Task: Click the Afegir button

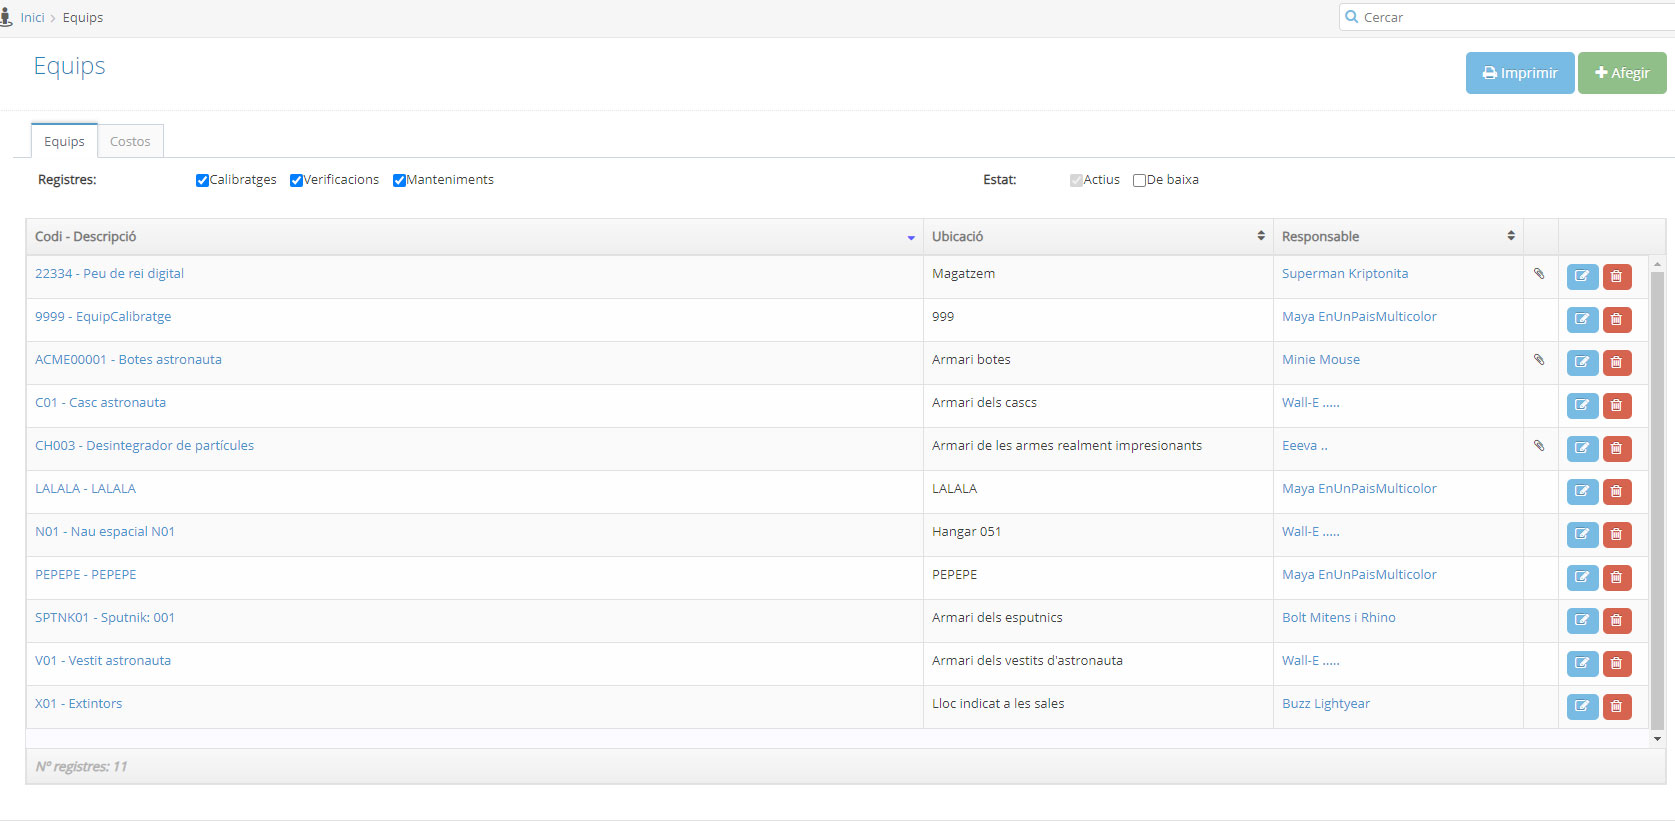Action: tap(1622, 73)
